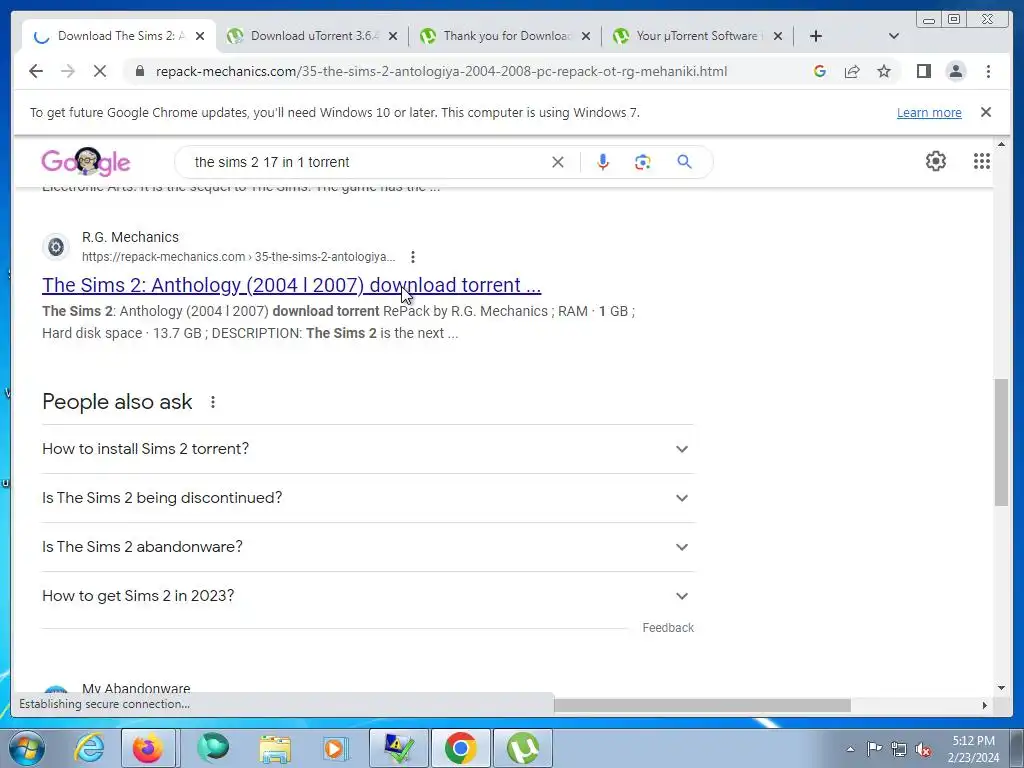Expand How to get Sims 2 in 2023?
Viewport: 1024px width, 768px height.
click(x=368, y=596)
